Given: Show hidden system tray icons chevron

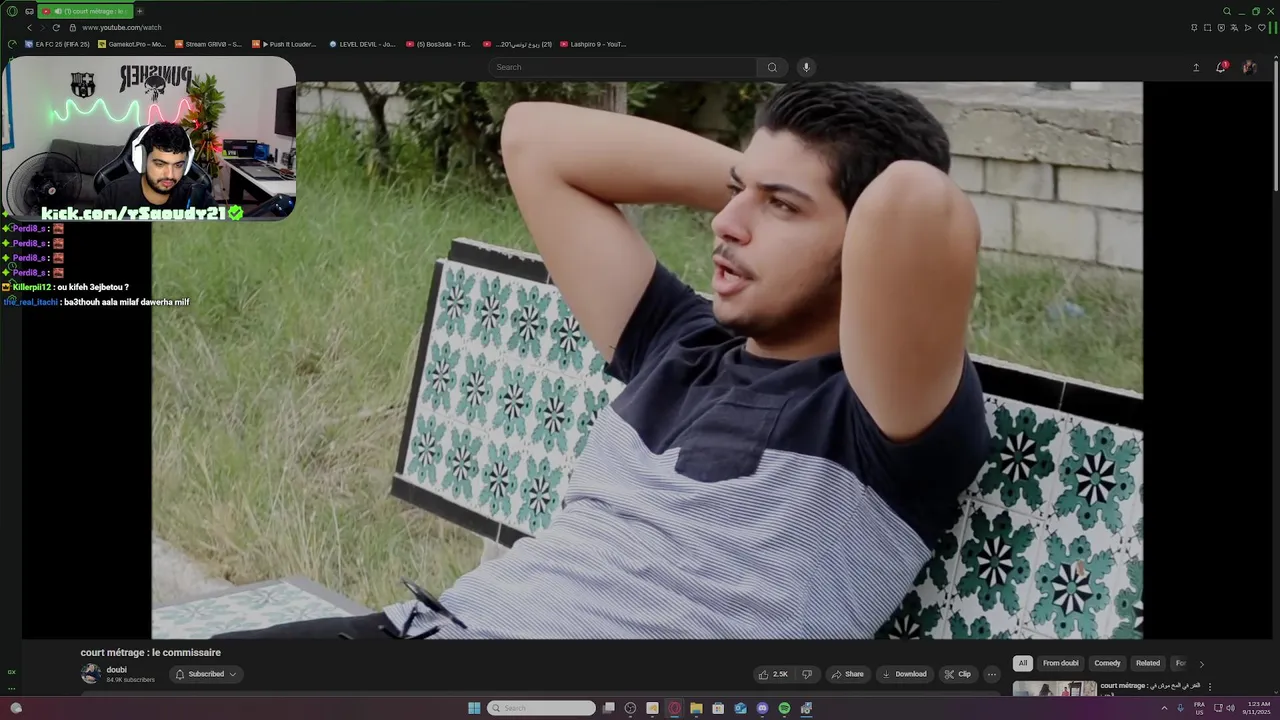Looking at the screenshot, I should pyautogui.click(x=1164, y=708).
